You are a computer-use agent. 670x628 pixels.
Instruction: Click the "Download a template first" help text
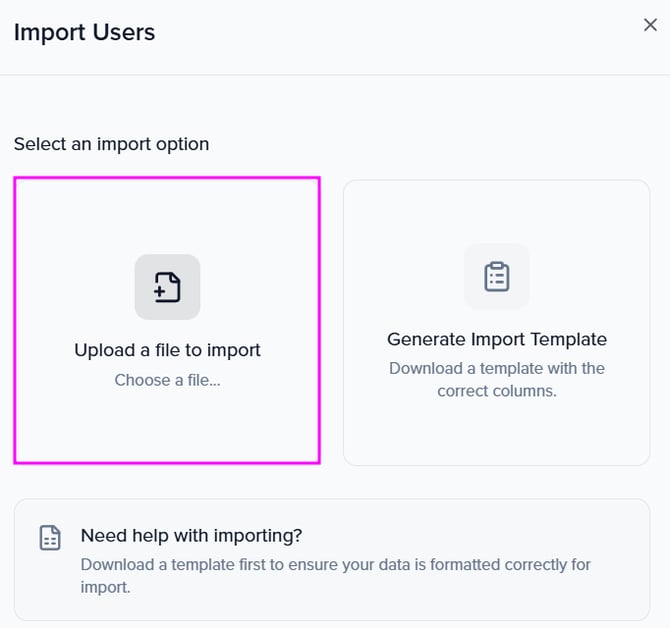coord(335,565)
